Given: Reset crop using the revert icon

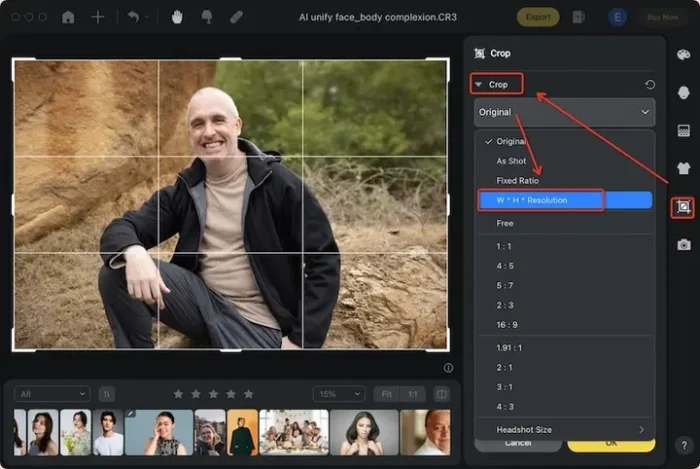Looking at the screenshot, I should (651, 85).
